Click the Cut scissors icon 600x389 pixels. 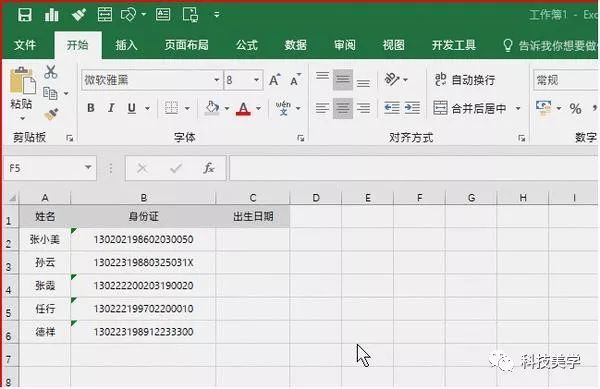(51, 72)
